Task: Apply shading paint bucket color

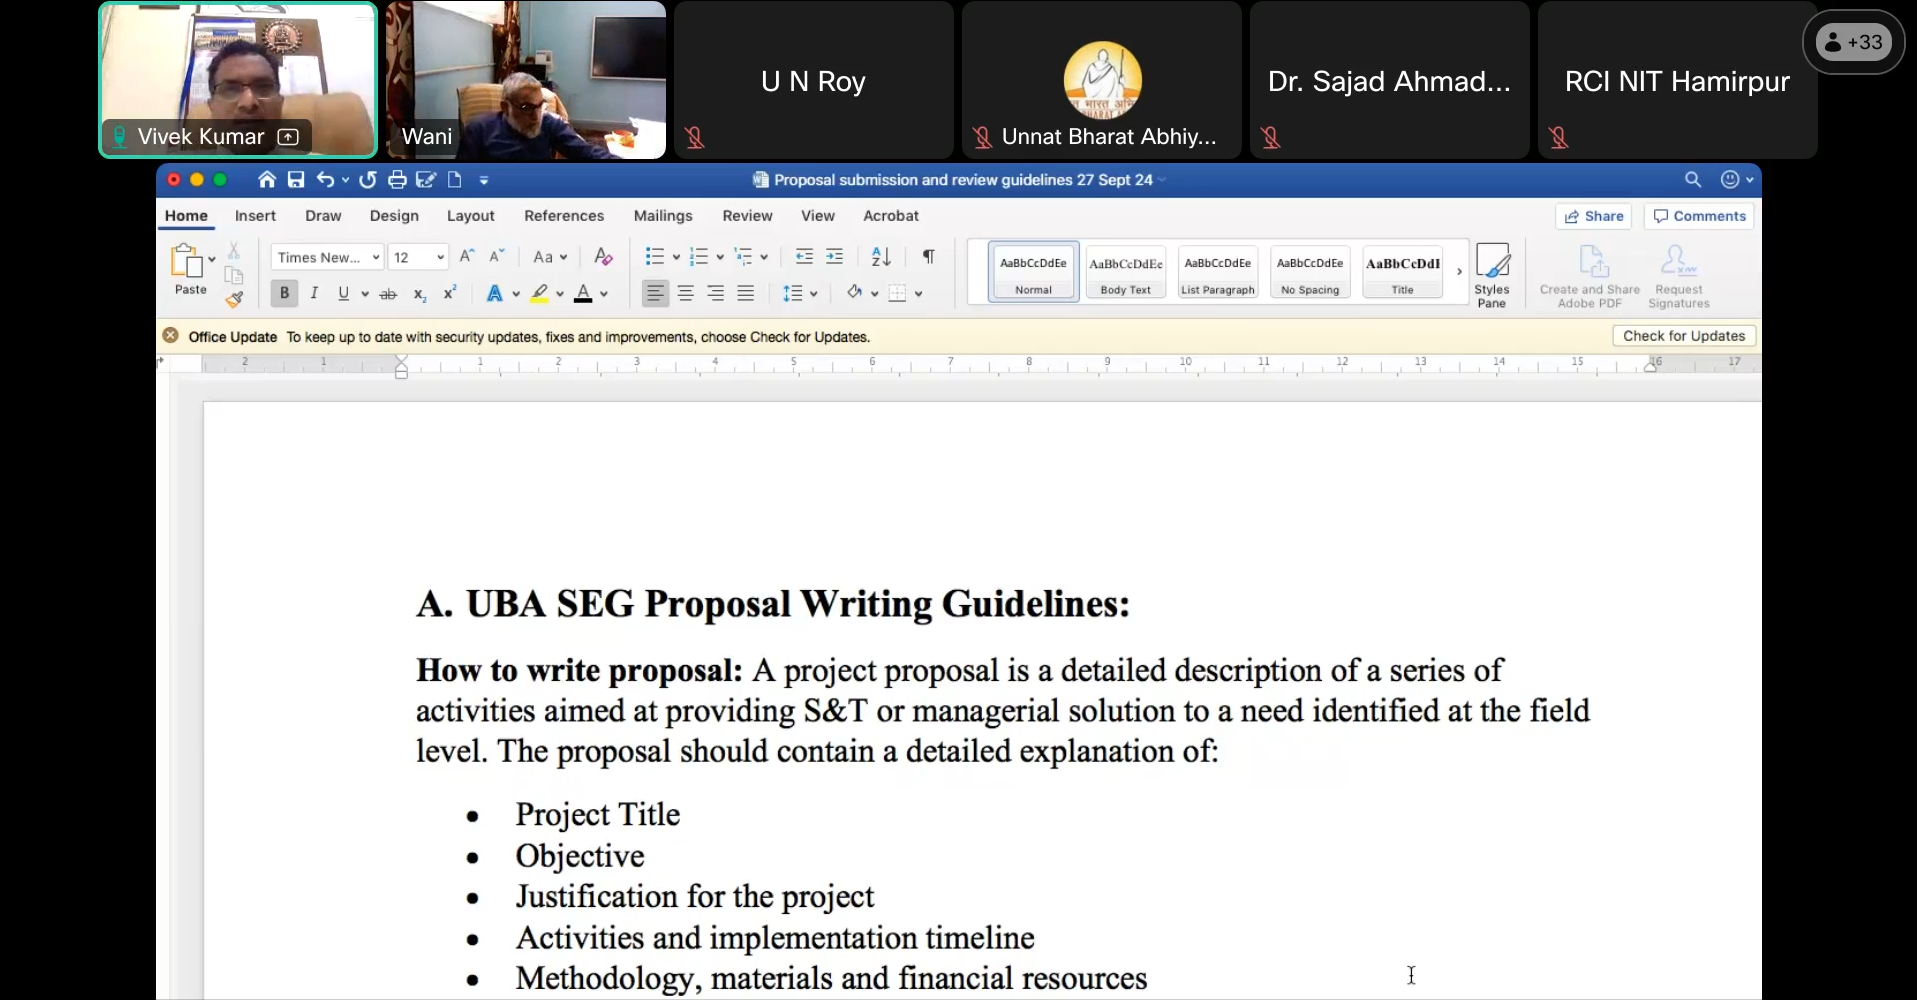Action: (x=854, y=293)
